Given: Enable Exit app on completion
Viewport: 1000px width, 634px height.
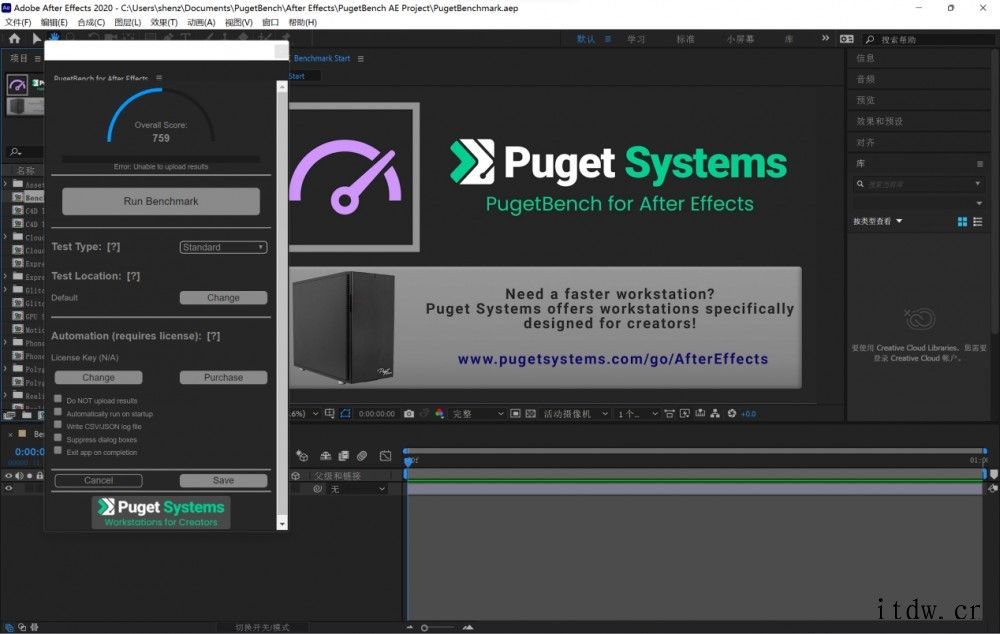Looking at the screenshot, I should (x=58, y=450).
